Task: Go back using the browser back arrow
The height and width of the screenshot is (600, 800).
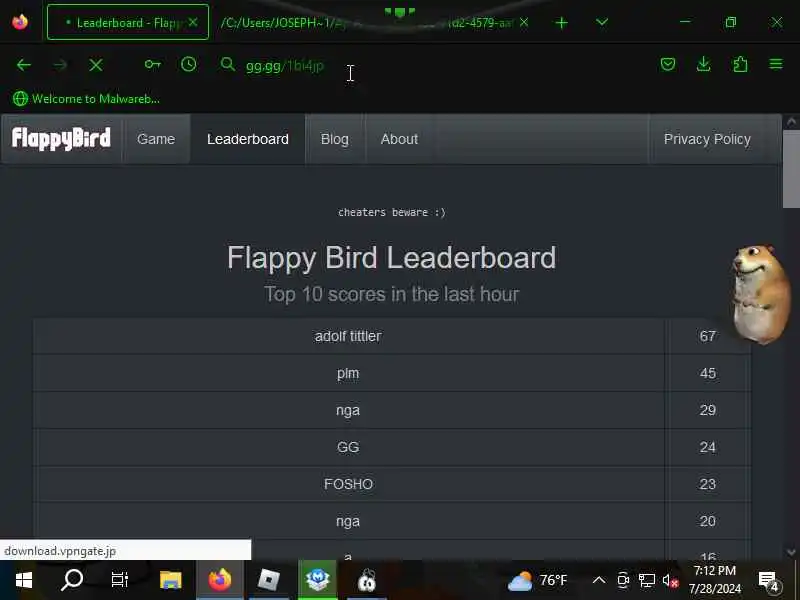Action: point(23,65)
